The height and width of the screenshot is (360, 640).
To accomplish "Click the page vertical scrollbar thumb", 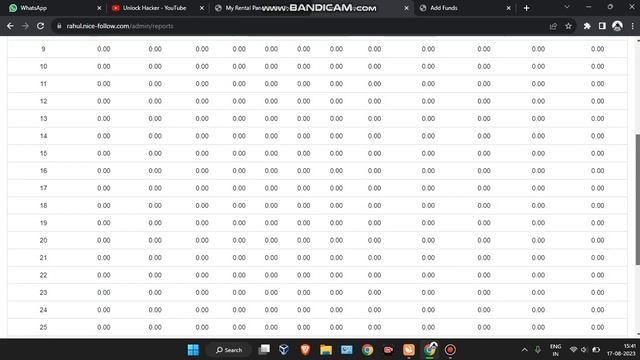I will 638,199.
